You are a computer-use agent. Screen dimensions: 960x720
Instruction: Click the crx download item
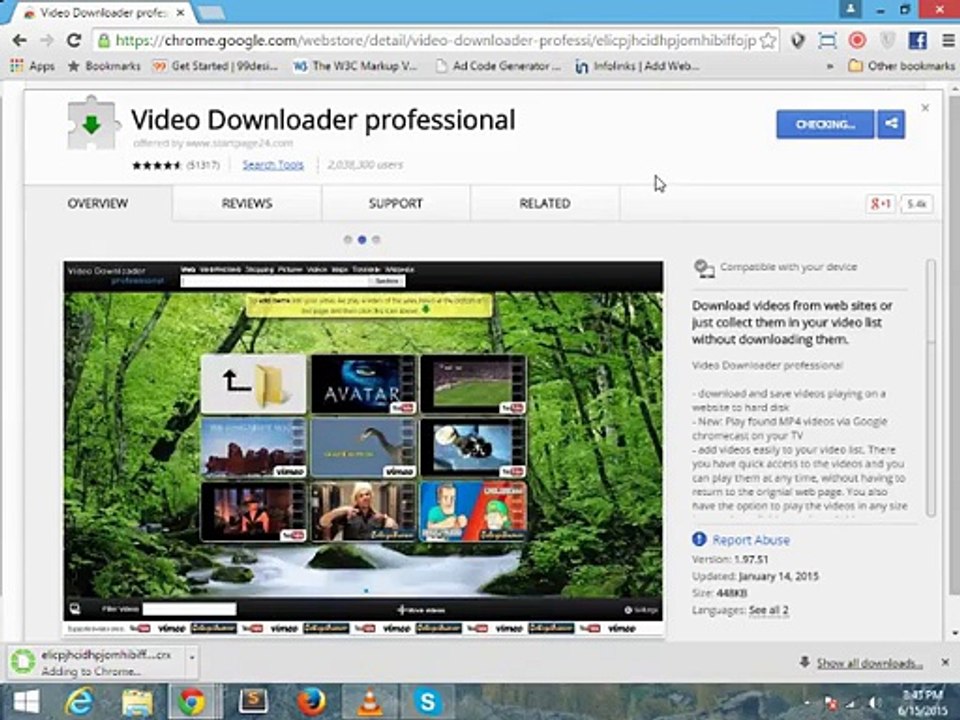pos(98,662)
